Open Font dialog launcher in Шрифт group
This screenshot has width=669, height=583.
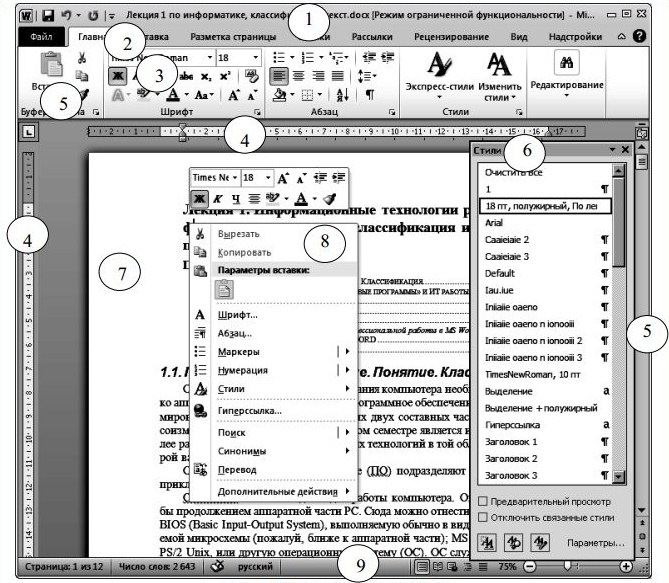coord(257,112)
